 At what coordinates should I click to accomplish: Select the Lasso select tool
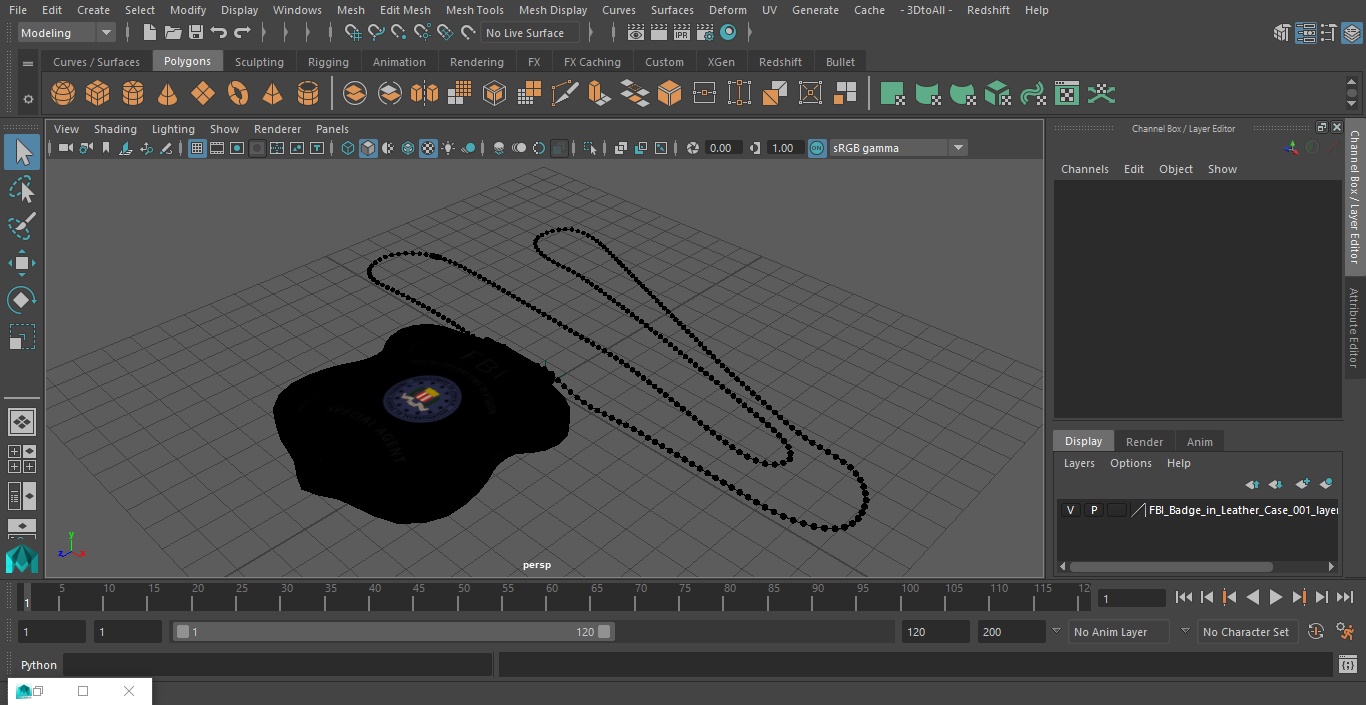click(x=22, y=189)
